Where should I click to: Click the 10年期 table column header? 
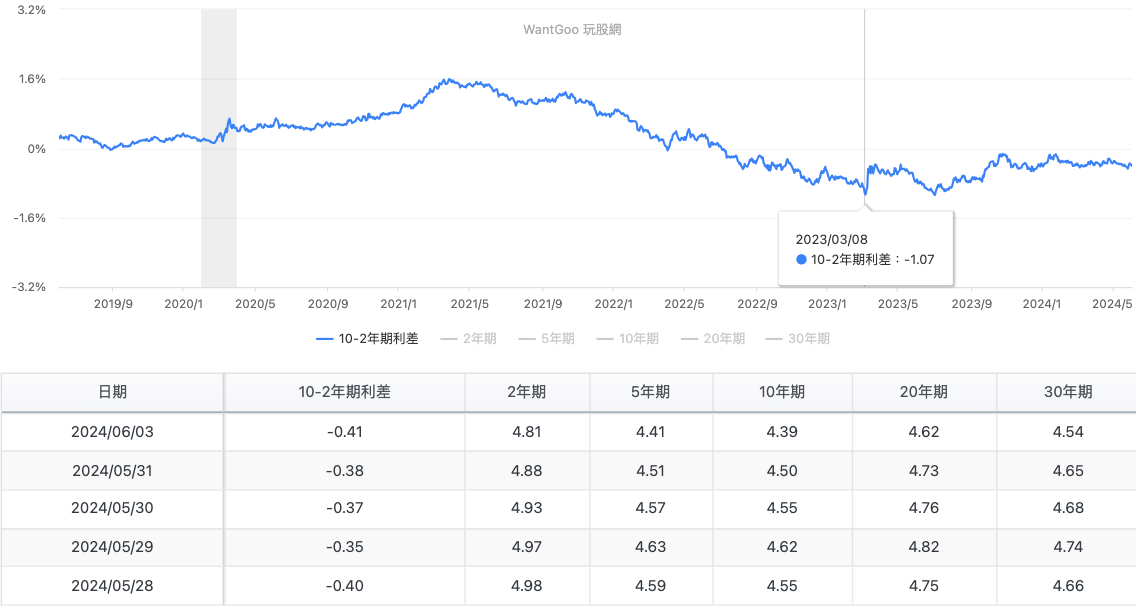point(782,392)
